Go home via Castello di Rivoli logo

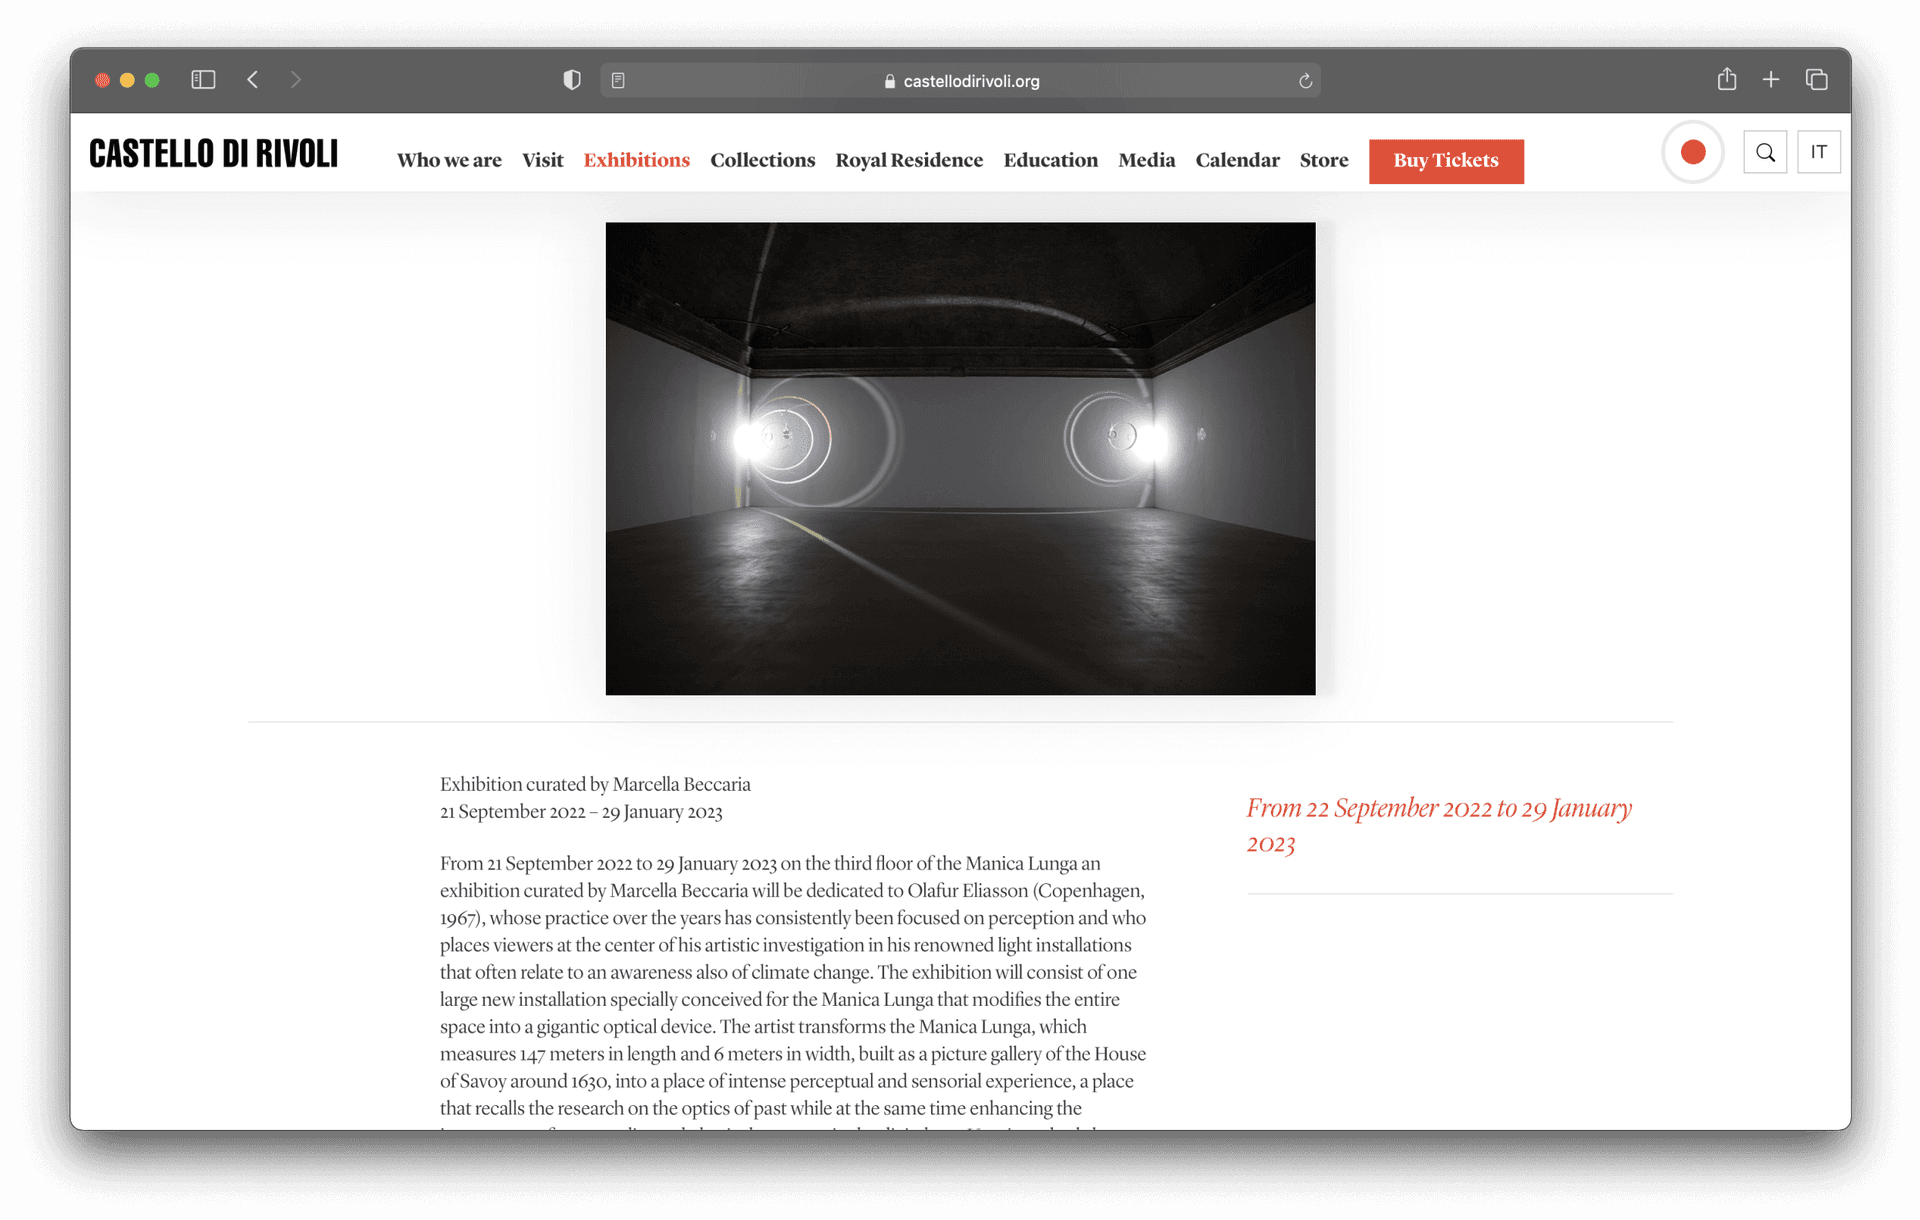coord(214,153)
